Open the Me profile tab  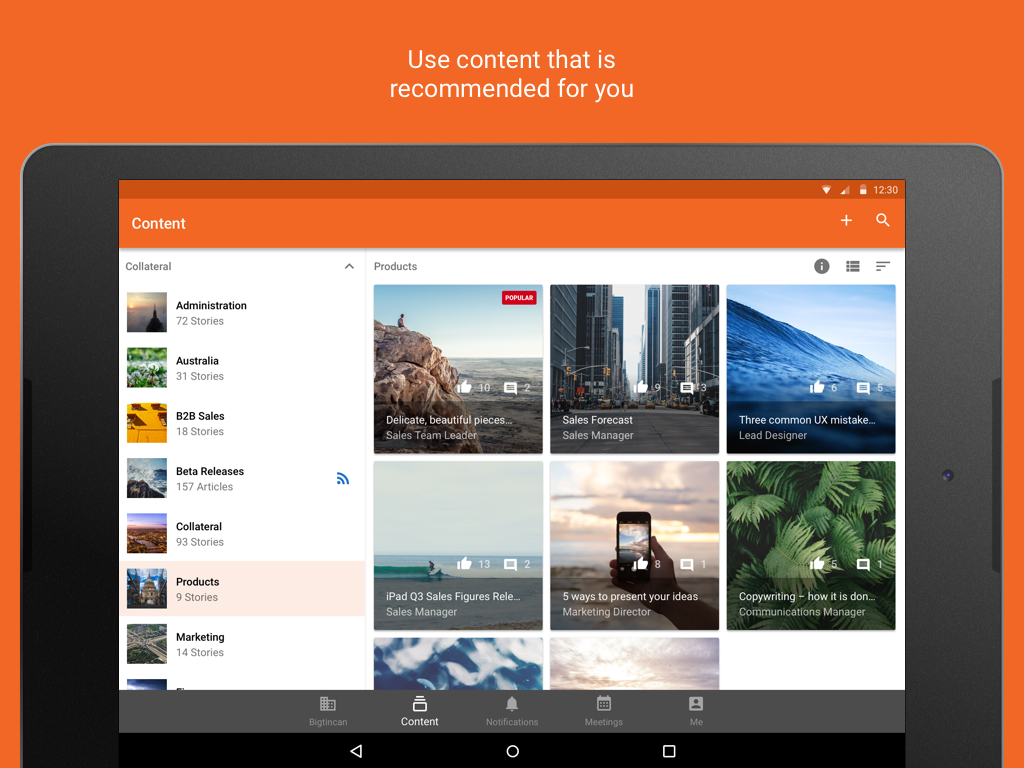[696, 711]
